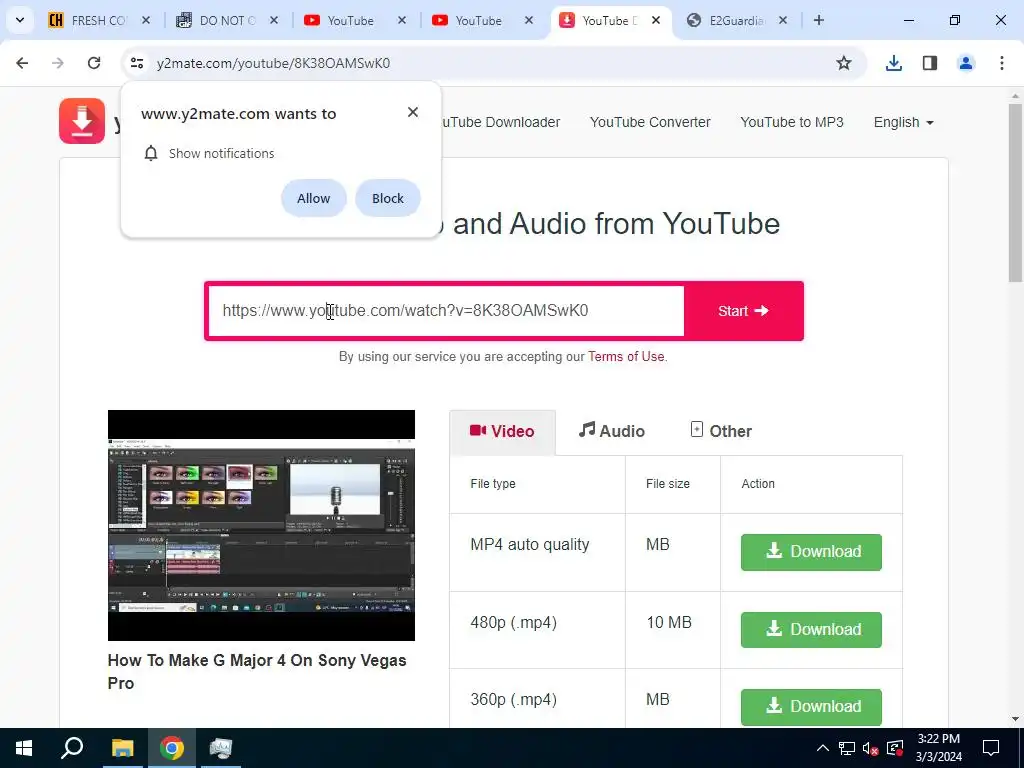Open File Explorer from the taskbar

(122, 748)
